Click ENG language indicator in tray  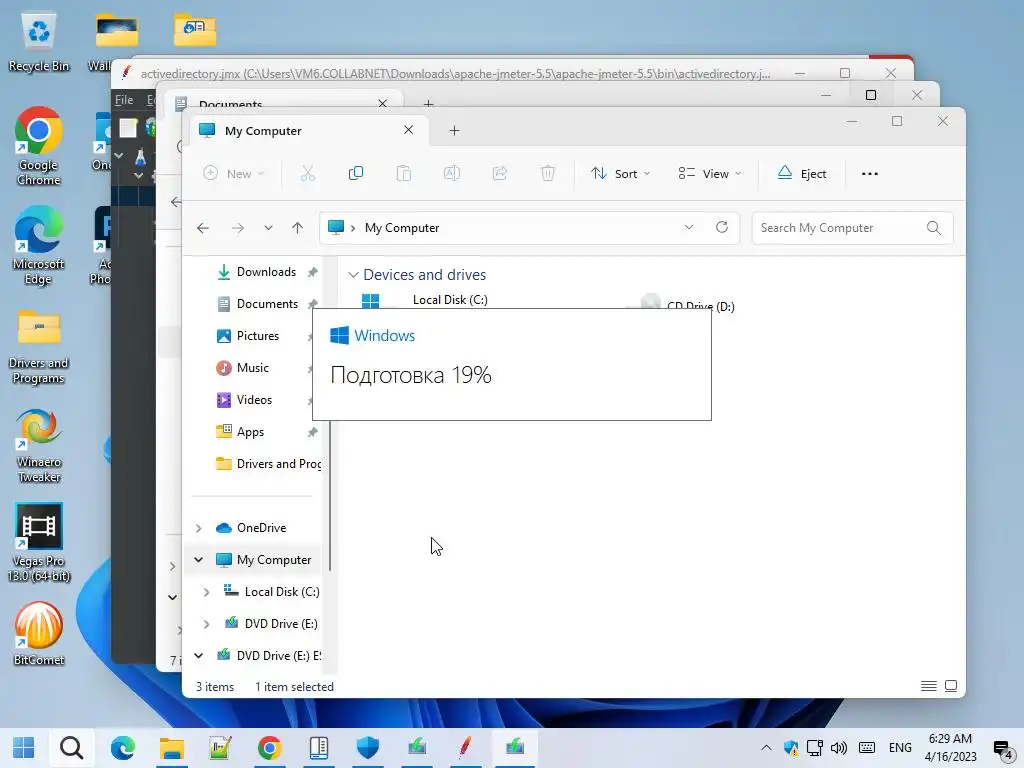900,748
